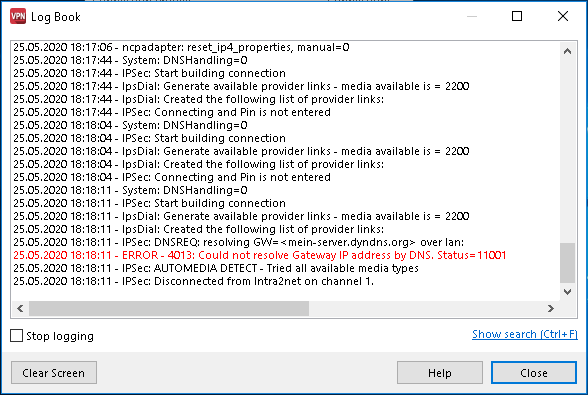Open the Help button
This screenshot has width=588, height=395.
(x=440, y=372)
